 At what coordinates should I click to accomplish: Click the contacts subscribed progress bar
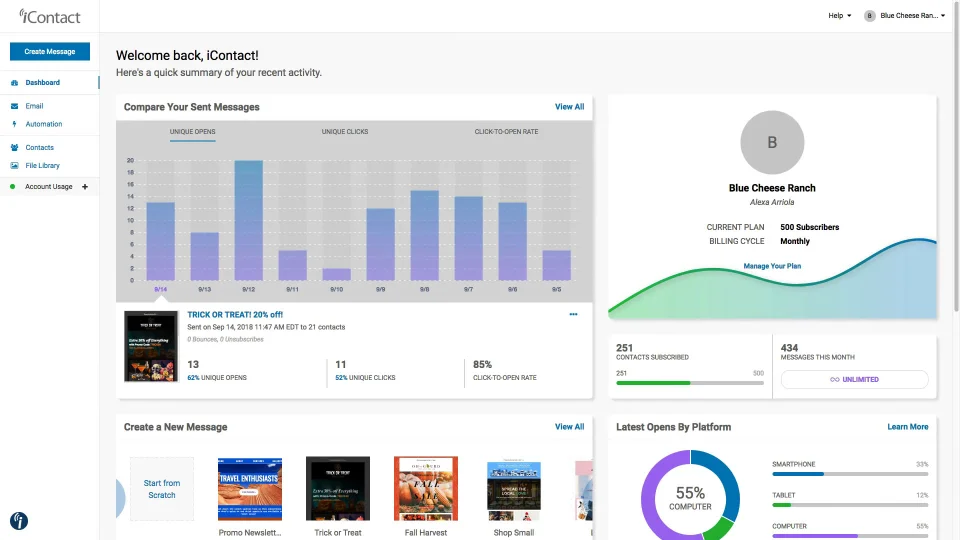pos(690,383)
